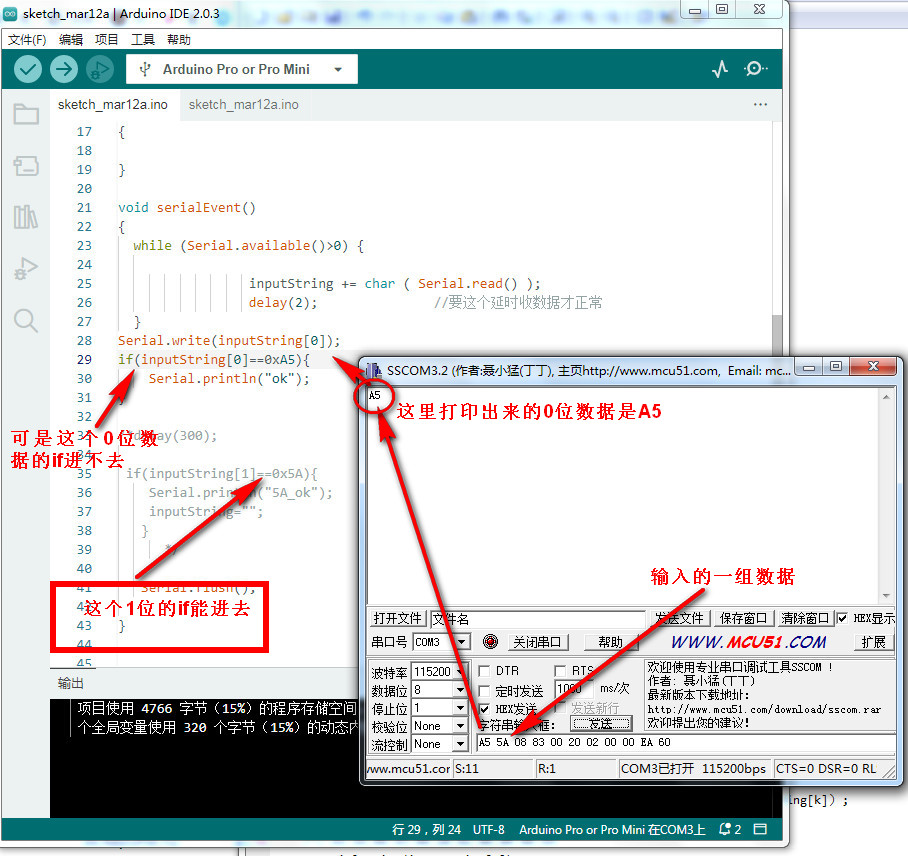The image size is (908, 856).
Task: Click line number 29 in the gutter
Action: [85, 360]
